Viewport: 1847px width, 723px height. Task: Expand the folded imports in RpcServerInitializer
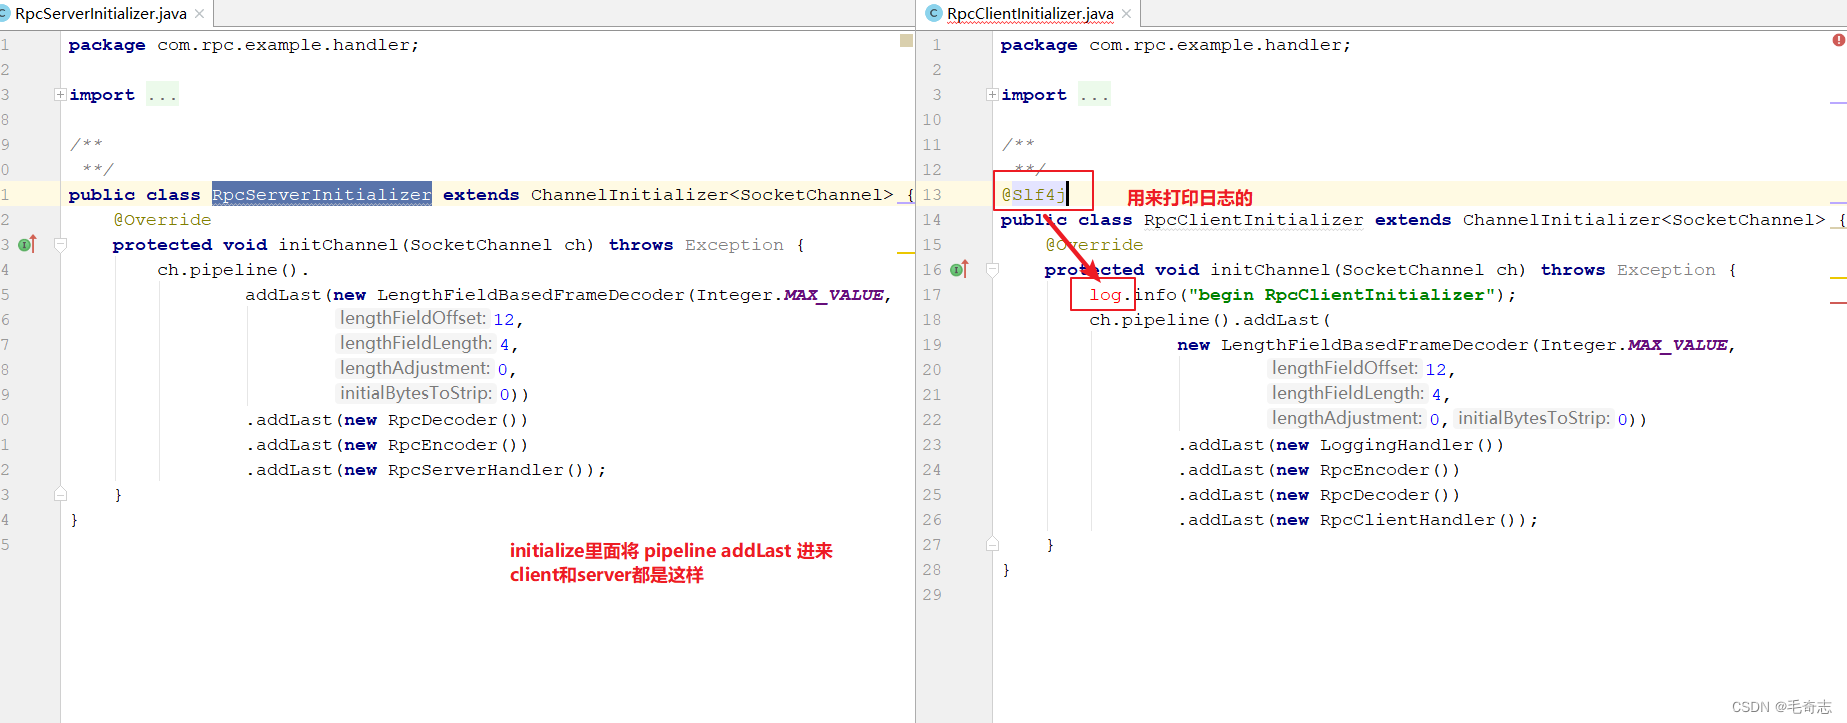coord(60,95)
